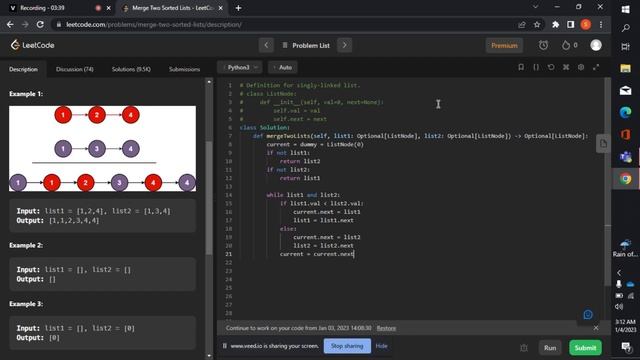
Task: Open the notes icon beside the editor
Action: (603, 143)
